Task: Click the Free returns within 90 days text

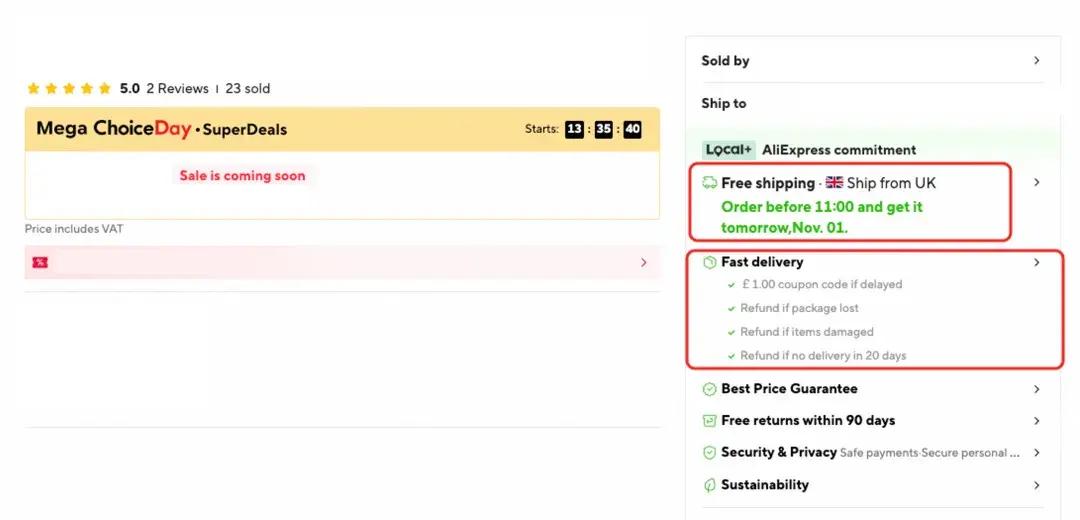Action: pos(808,421)
